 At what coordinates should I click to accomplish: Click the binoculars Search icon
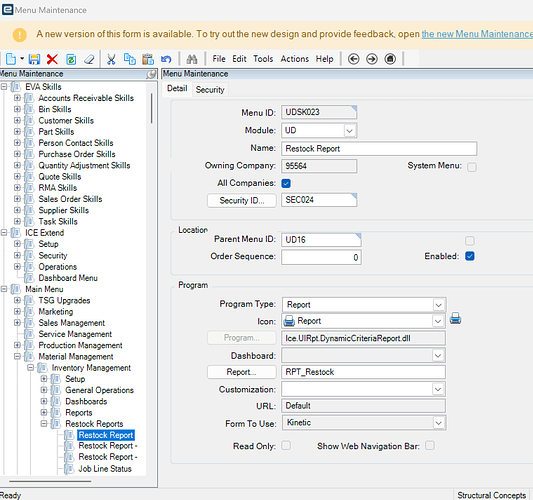tap(192, 59)
